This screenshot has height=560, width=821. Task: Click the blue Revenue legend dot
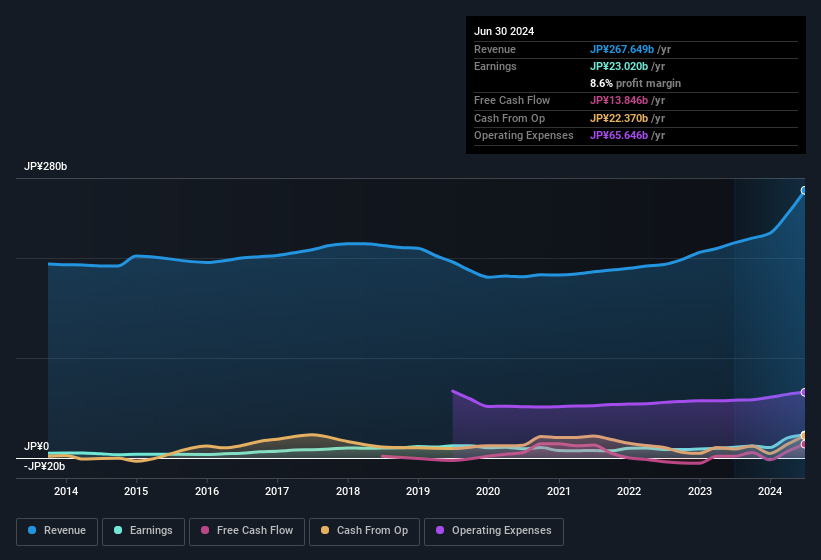coord(33,531)
